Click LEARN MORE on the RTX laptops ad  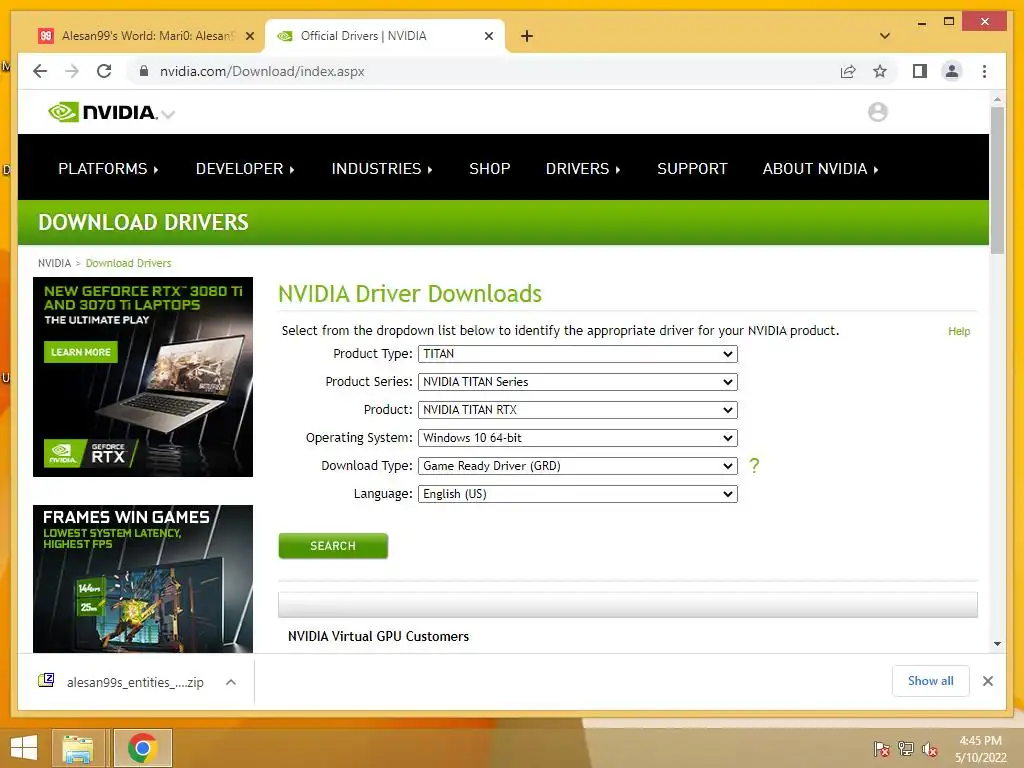(81, 352)
